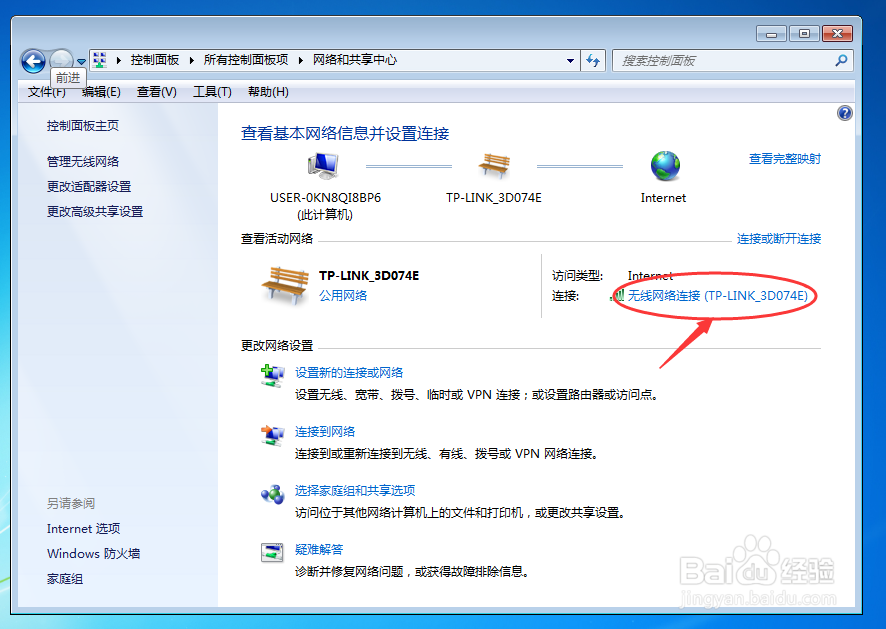The width and height of the screenshot is (886, 629).
Task: Open the 工具(T) menu
Action: pos(212,92)
